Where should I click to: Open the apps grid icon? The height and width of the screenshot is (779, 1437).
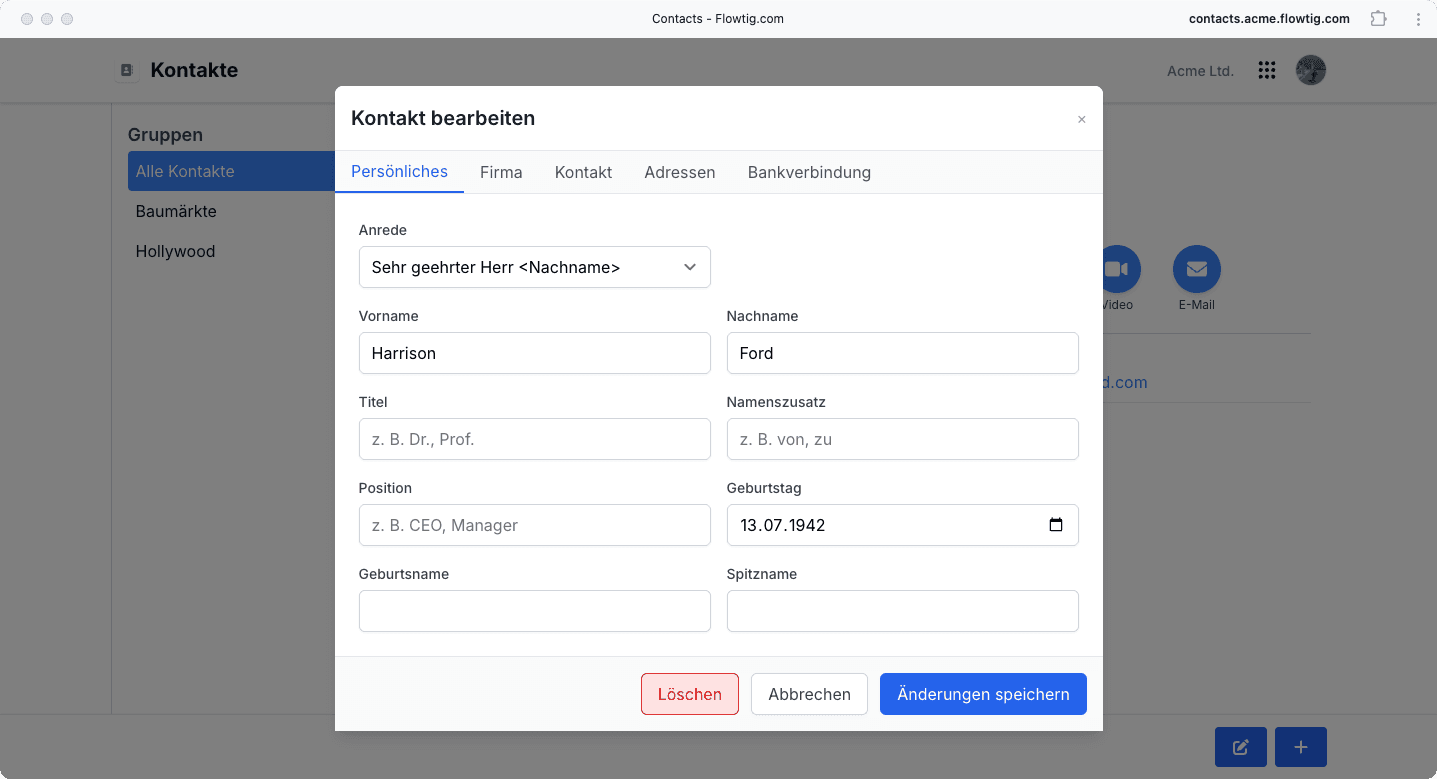(x=1267, y=70)
